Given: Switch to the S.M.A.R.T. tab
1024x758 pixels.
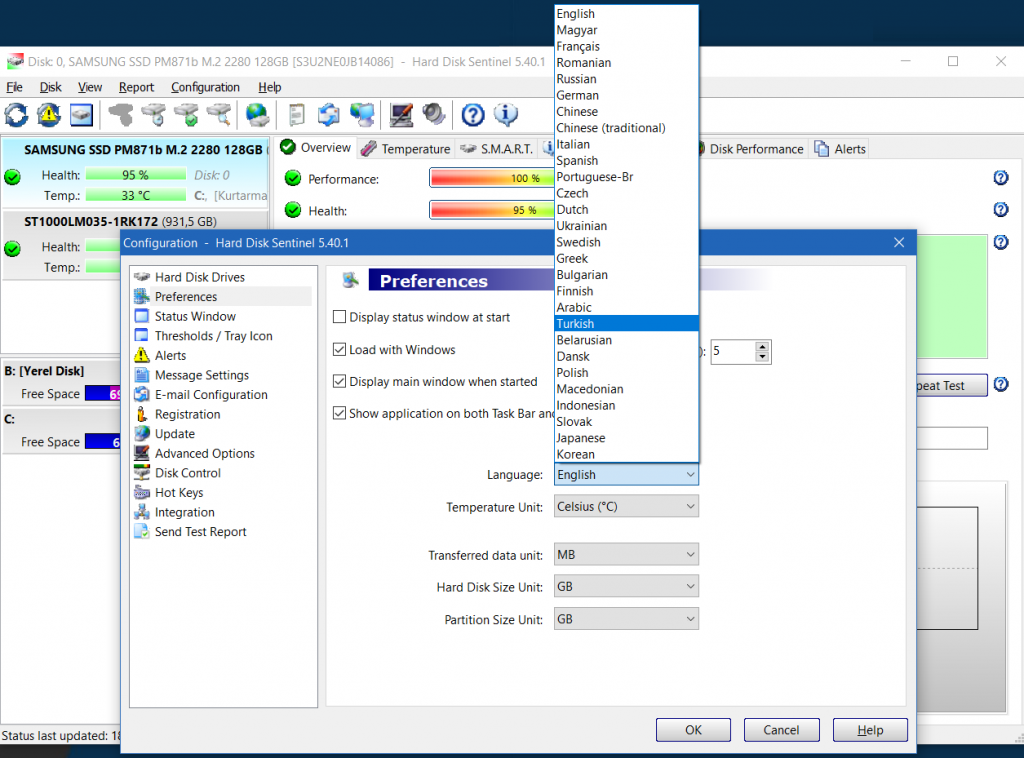Looking at the screenshot, I should click(x=497, y=149).
